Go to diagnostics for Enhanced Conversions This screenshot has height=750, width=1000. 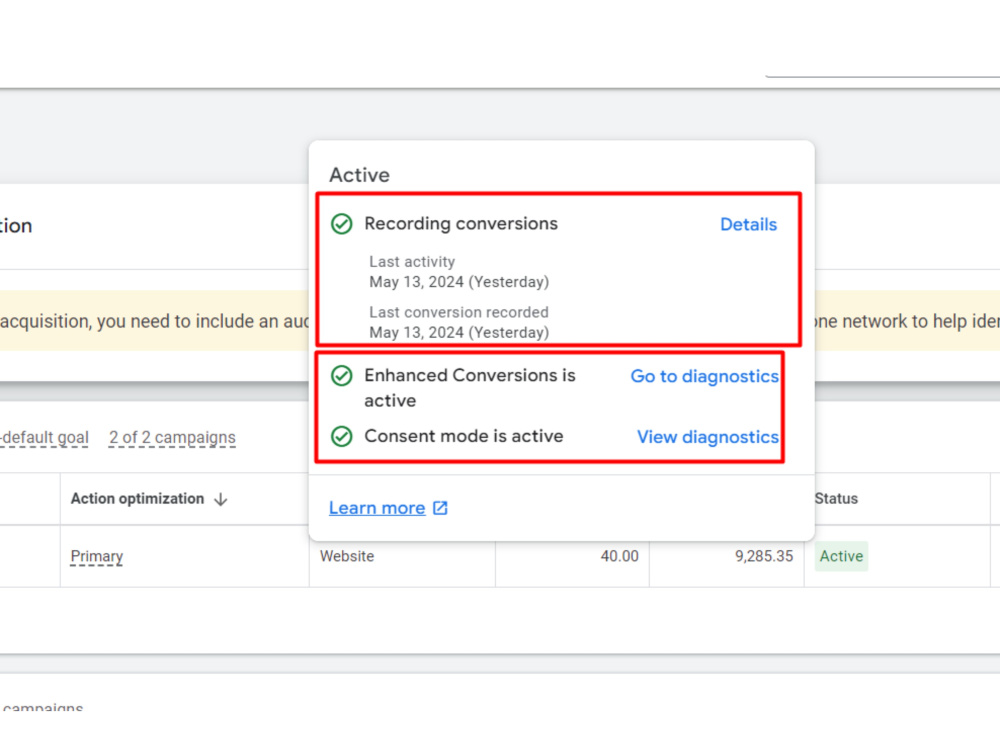pyautogui.click(x=704, y=376)
